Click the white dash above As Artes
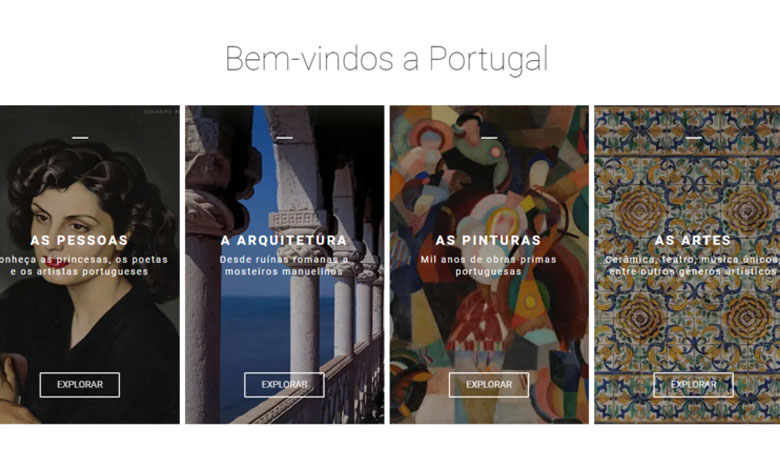The width and height of the screenshot is (780, 468). coord(693,138)
